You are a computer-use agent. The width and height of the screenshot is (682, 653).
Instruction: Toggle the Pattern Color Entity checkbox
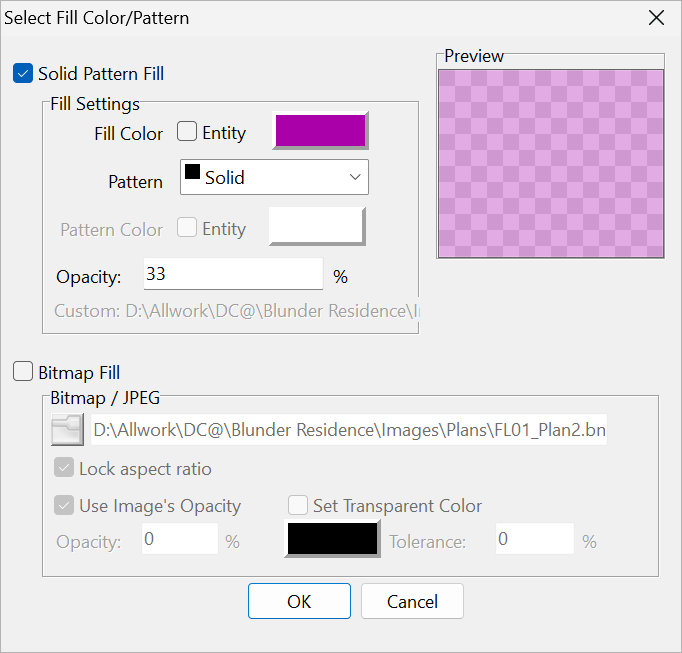(187, 227)
